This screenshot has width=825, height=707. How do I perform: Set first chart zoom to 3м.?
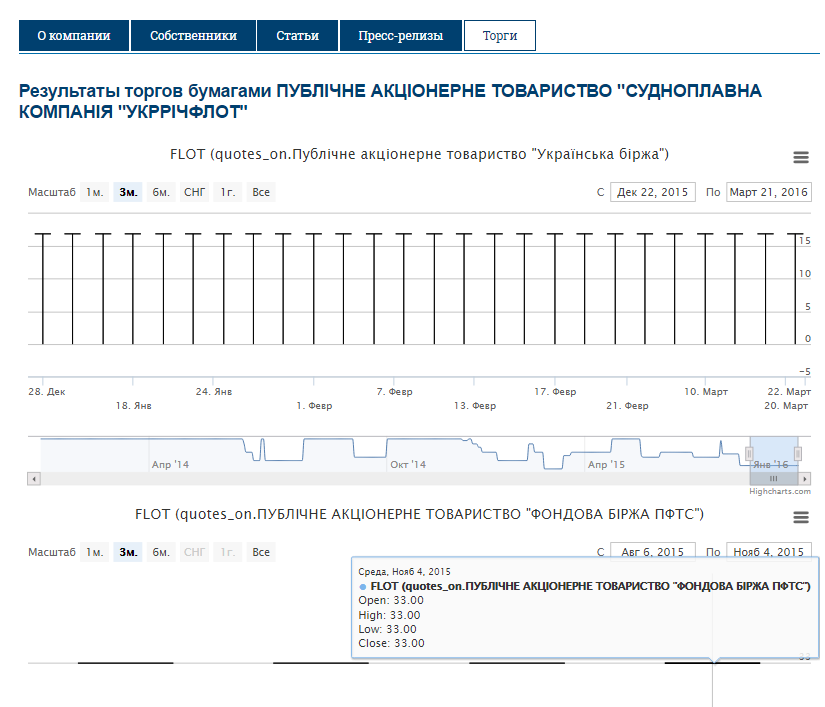click(x=128, y=192)
